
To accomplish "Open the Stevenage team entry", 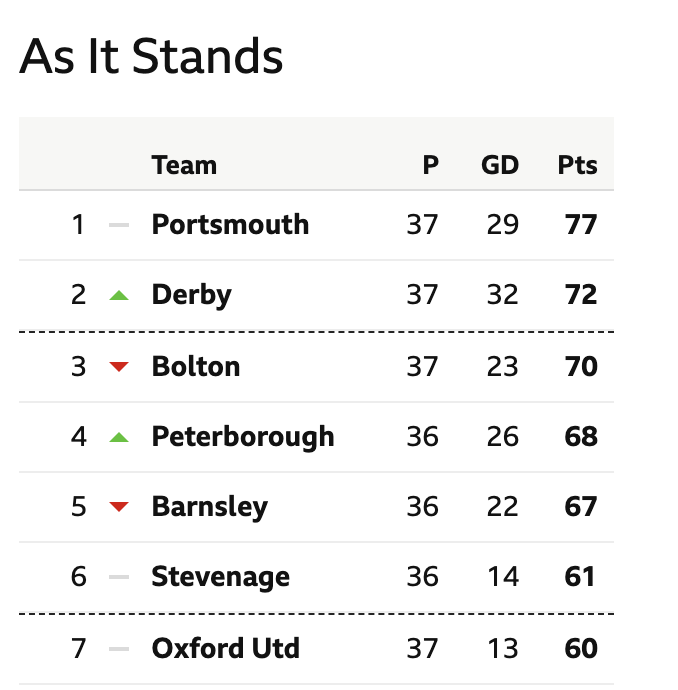I will point(220,577).
